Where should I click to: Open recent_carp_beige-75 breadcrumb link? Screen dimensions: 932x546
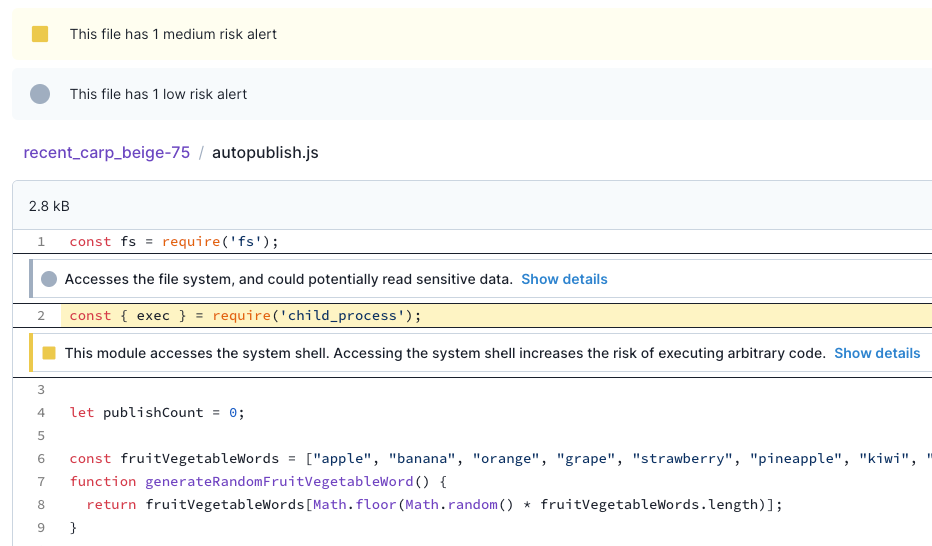[x=107, y=153]
